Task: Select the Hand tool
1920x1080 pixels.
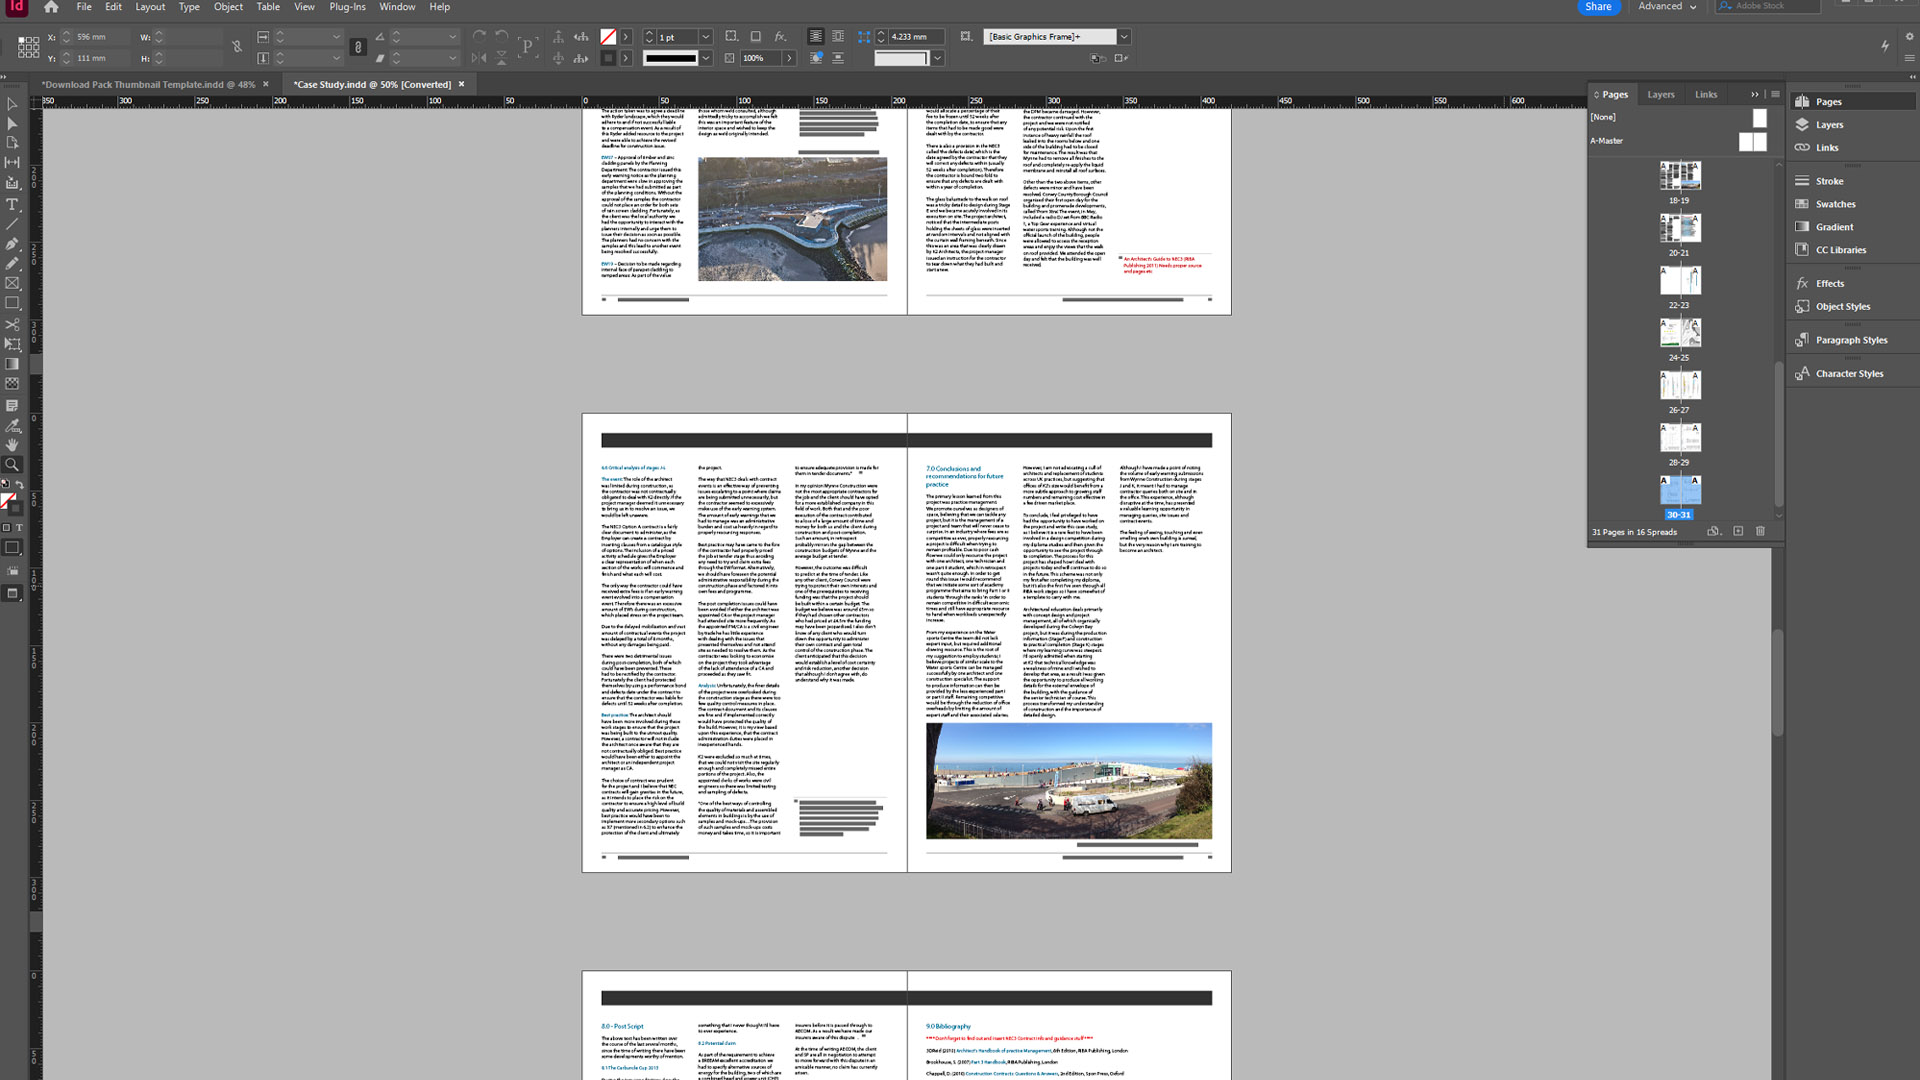Action: click(13, 444)
